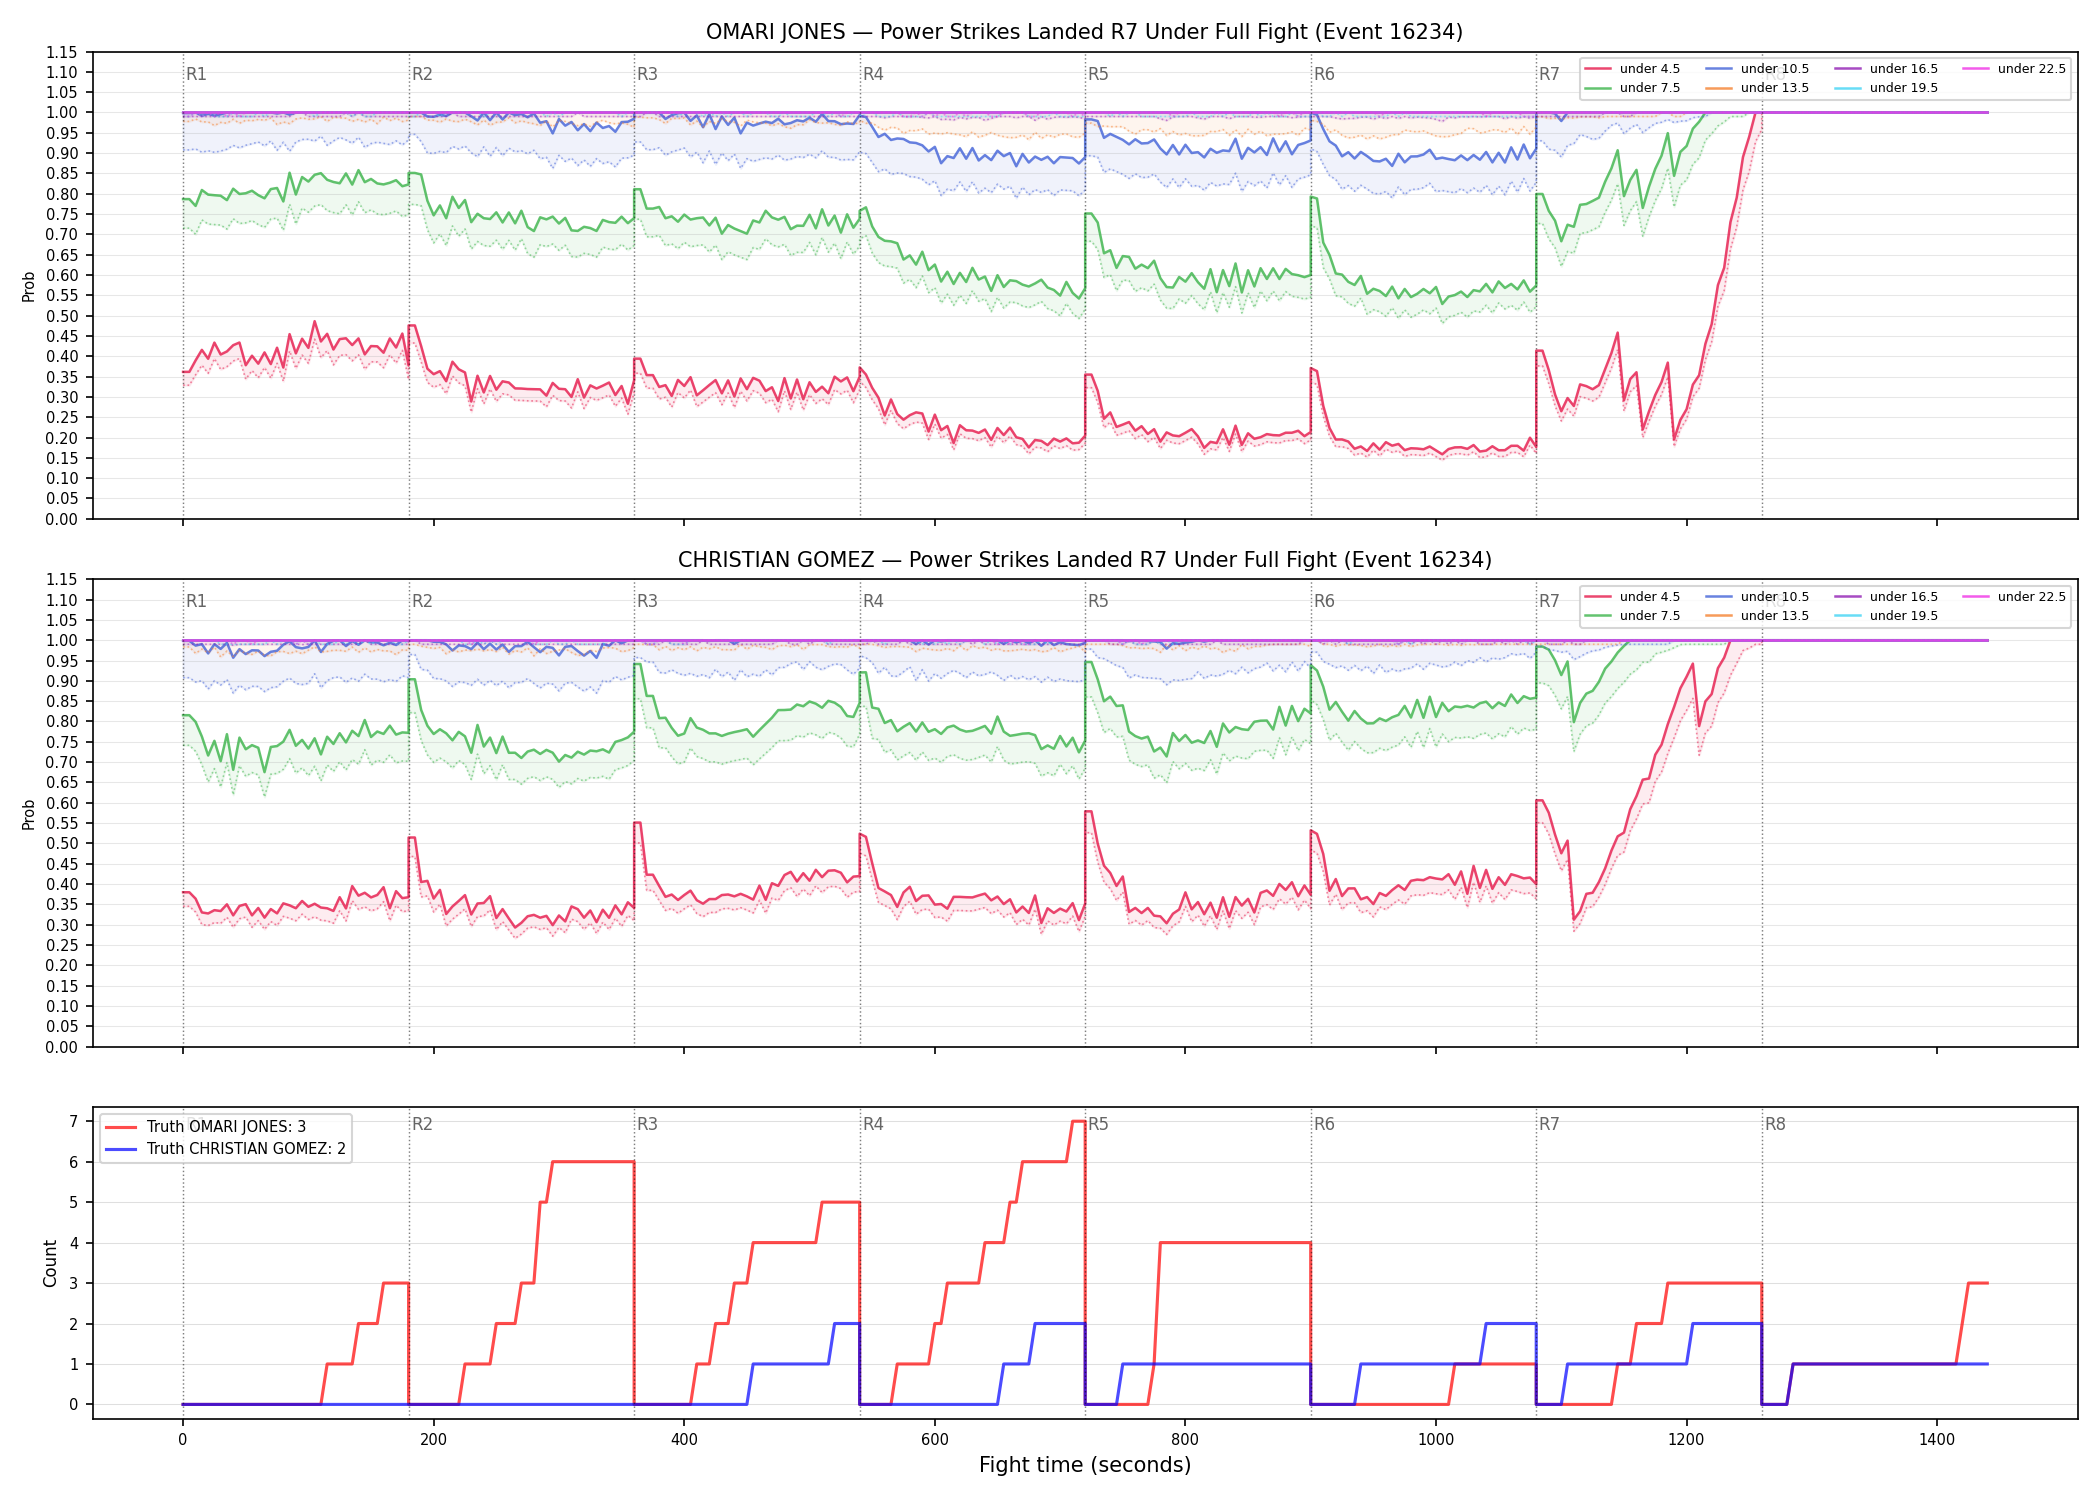2100x1500 pixels.
Task: Click the CHRISTIAN GOMEZ chart title
Action: point(1084,560)
